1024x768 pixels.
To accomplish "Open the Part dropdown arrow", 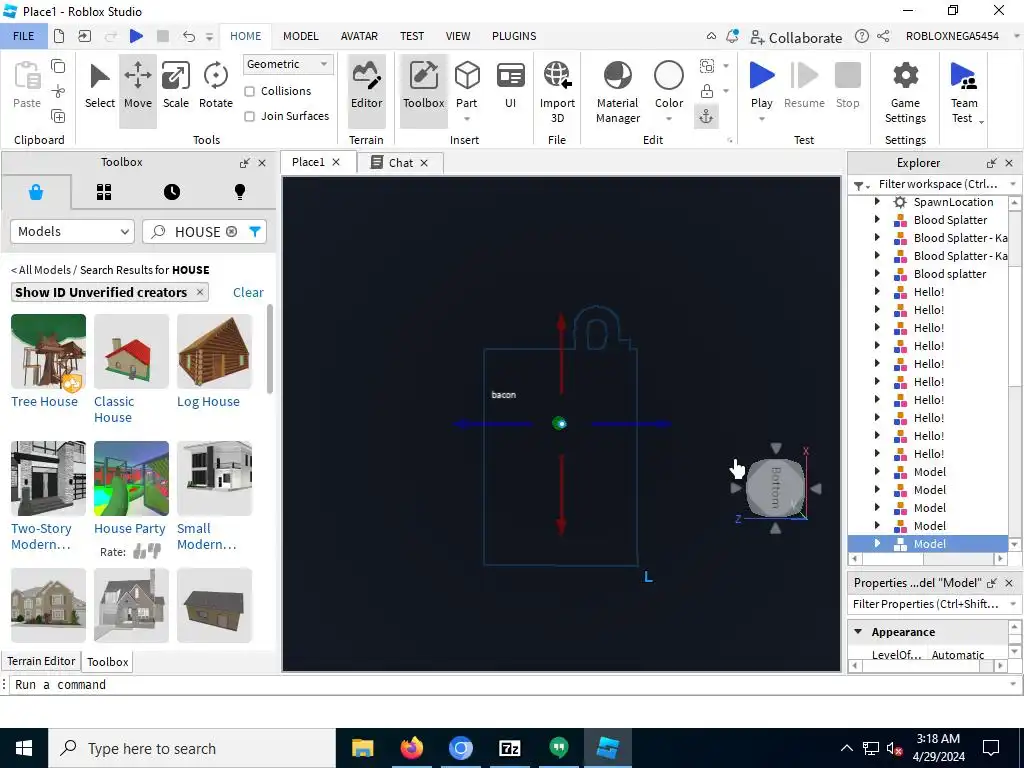I will [467, 119].
